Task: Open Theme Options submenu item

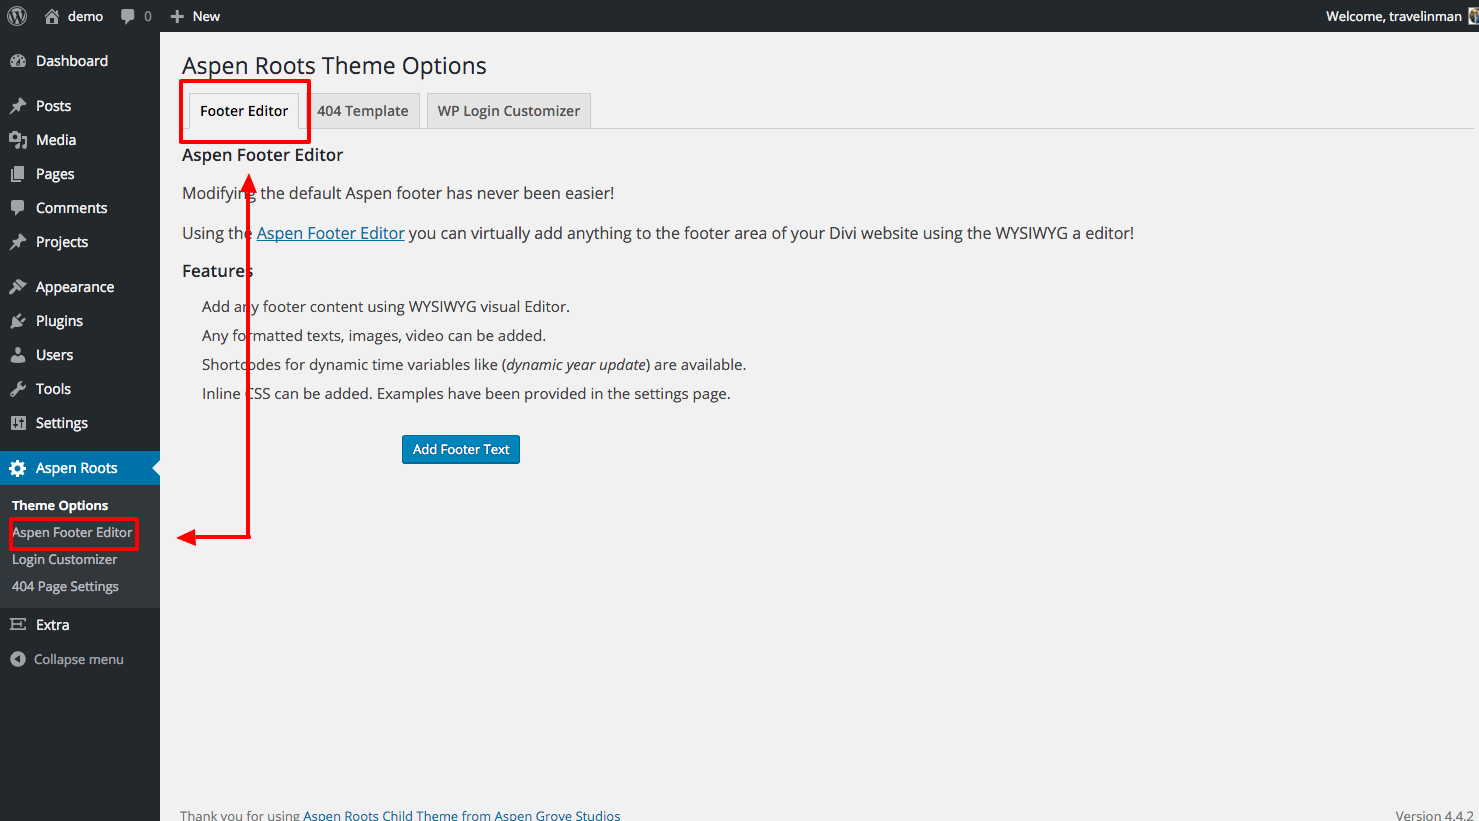Action: pos(60,506)
